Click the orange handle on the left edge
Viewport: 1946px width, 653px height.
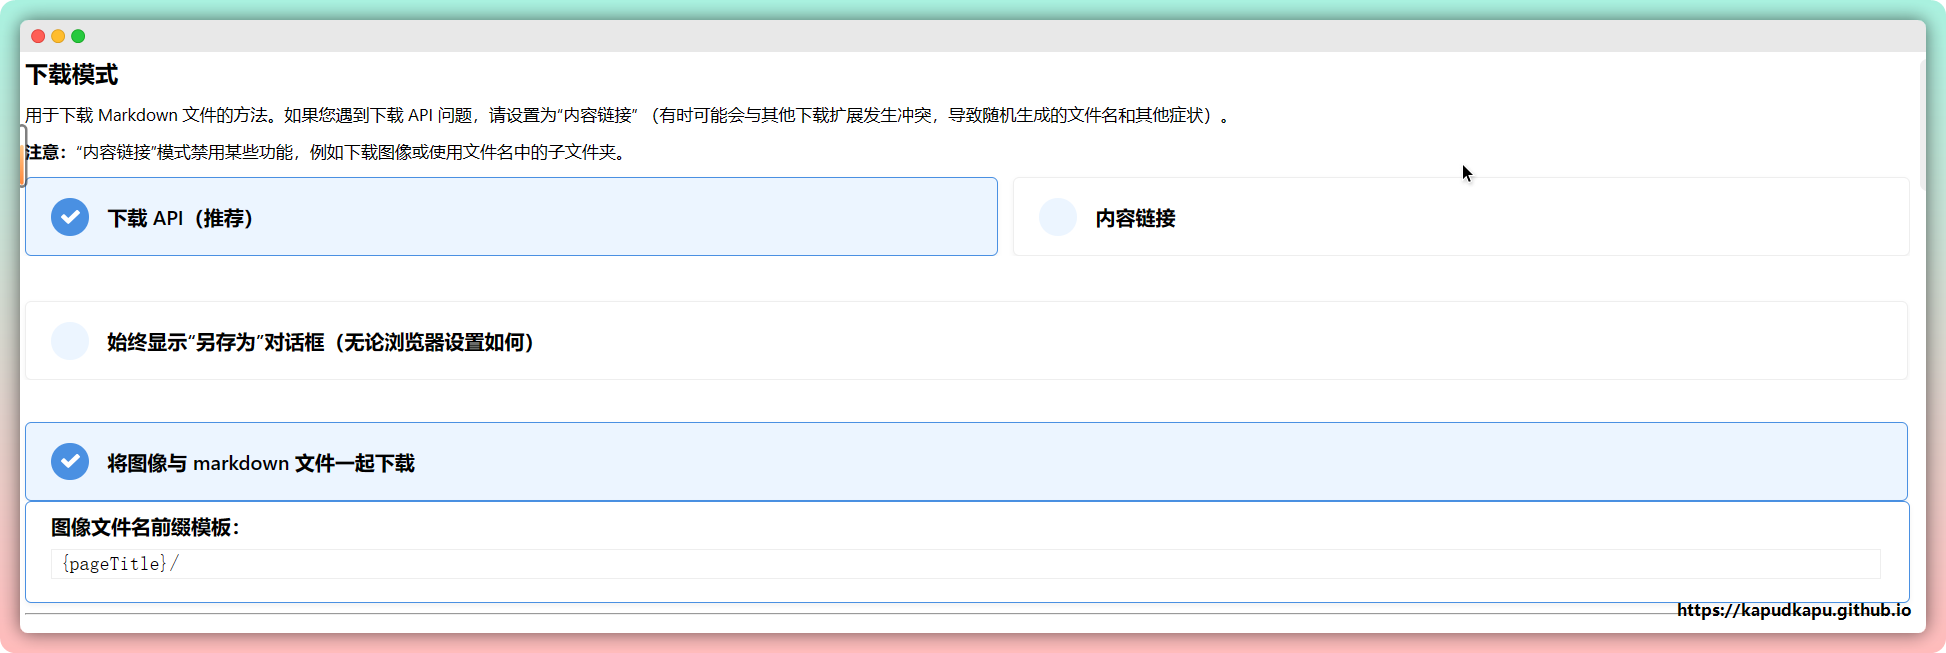point(22,165)
